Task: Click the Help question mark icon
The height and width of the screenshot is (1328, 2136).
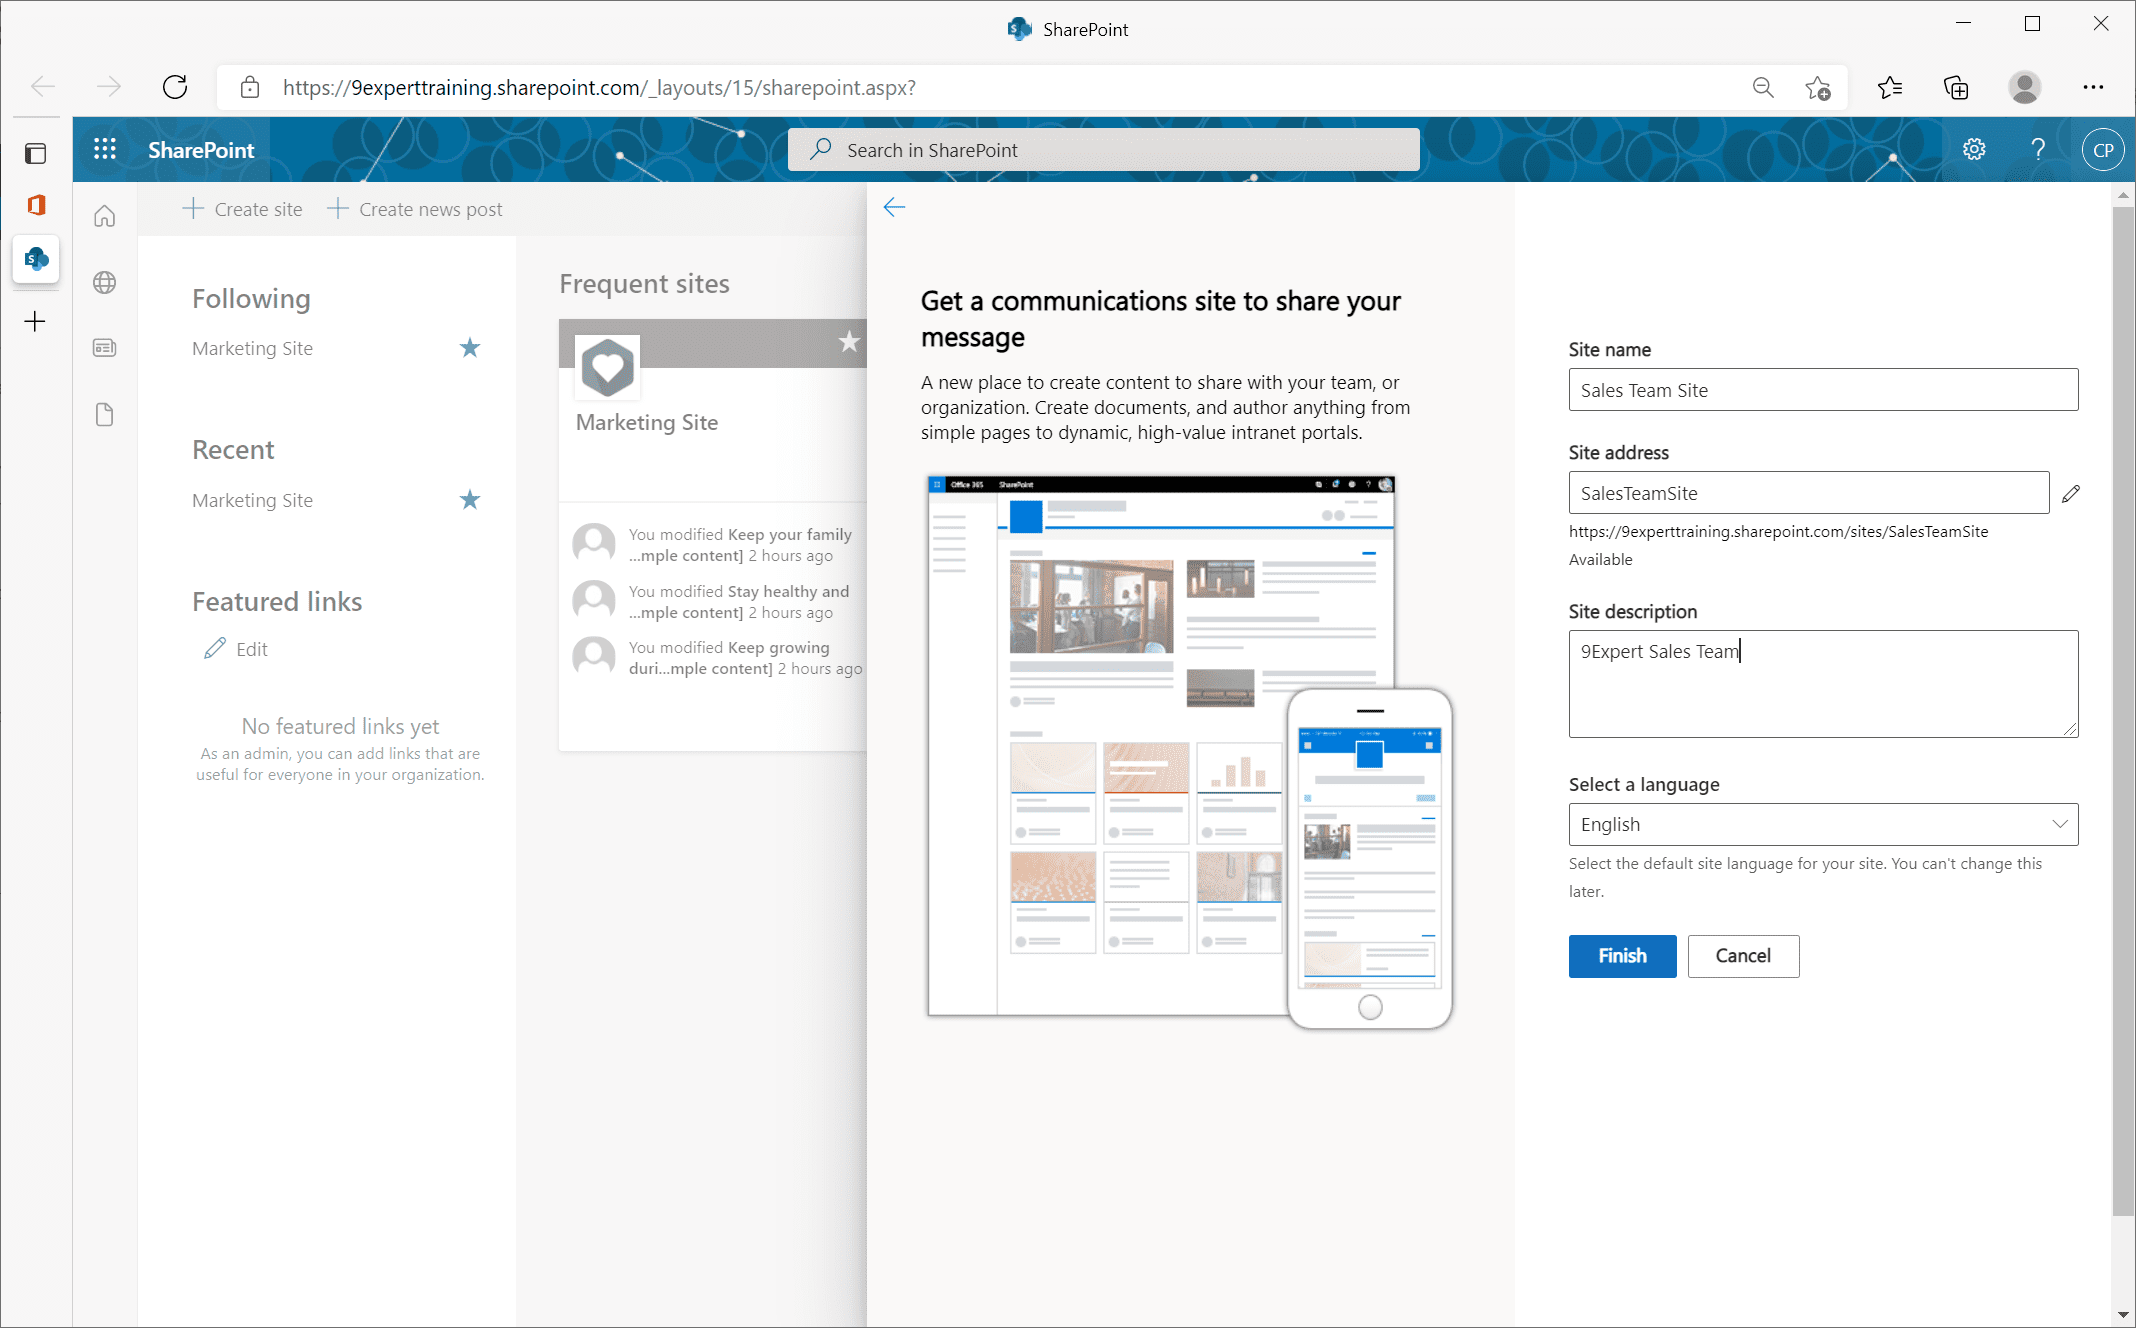Action: click(x=2039, y=148)
